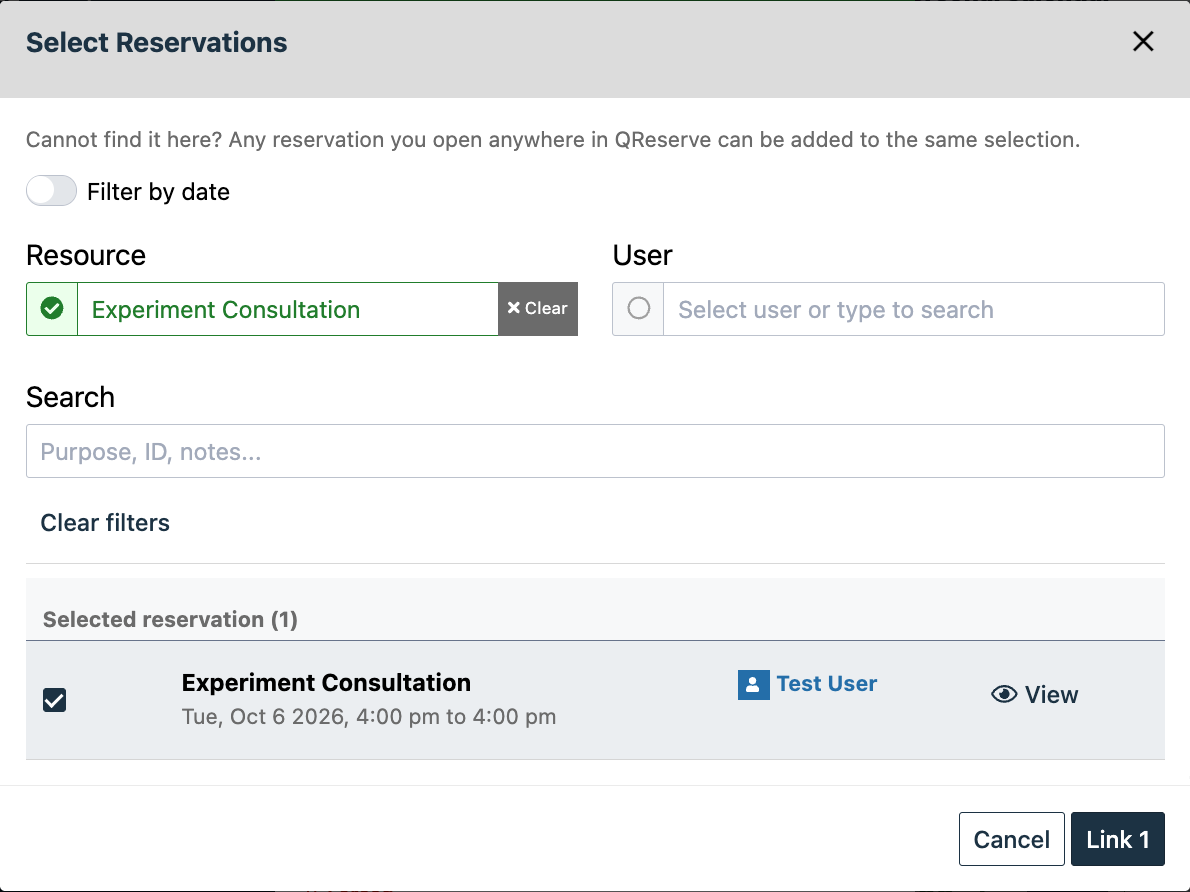Click the eye icon for View
Viewport: 1190px width, 892px height.
coord(1004,694)
